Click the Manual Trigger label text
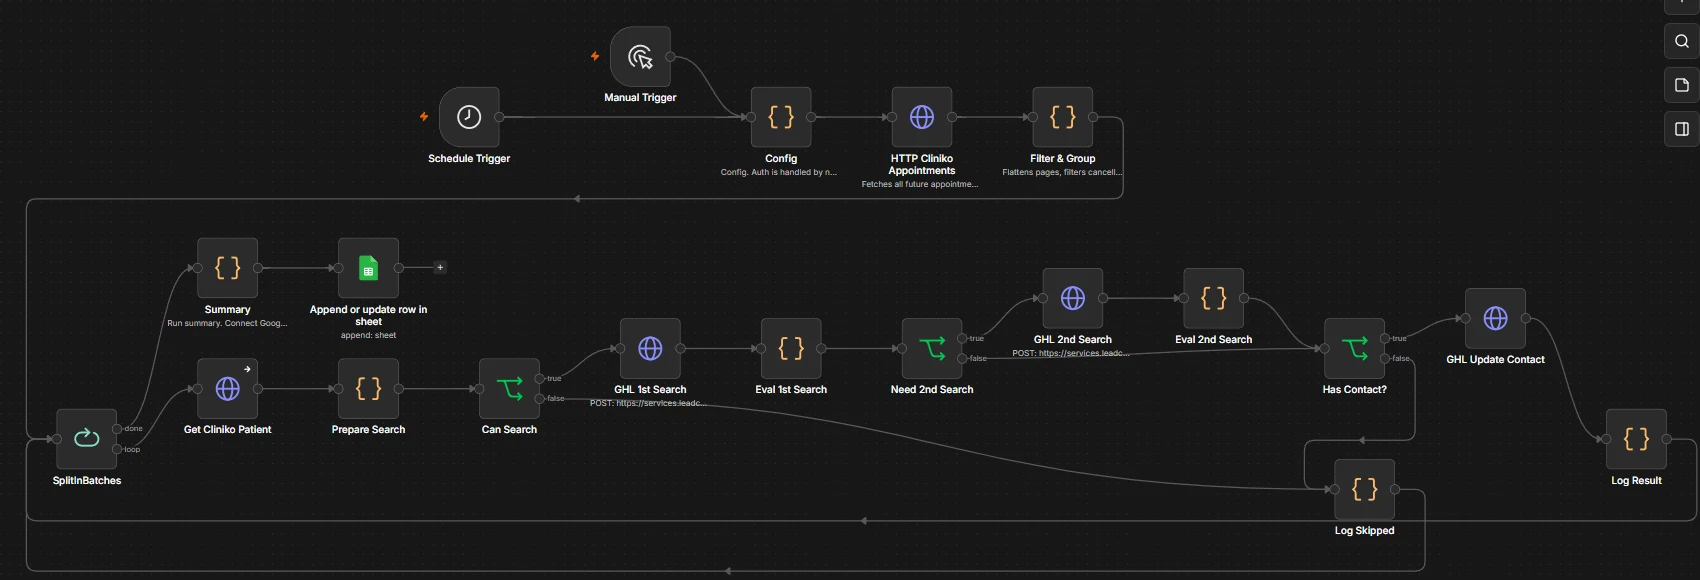1700x580 pixels. point(640,97)
